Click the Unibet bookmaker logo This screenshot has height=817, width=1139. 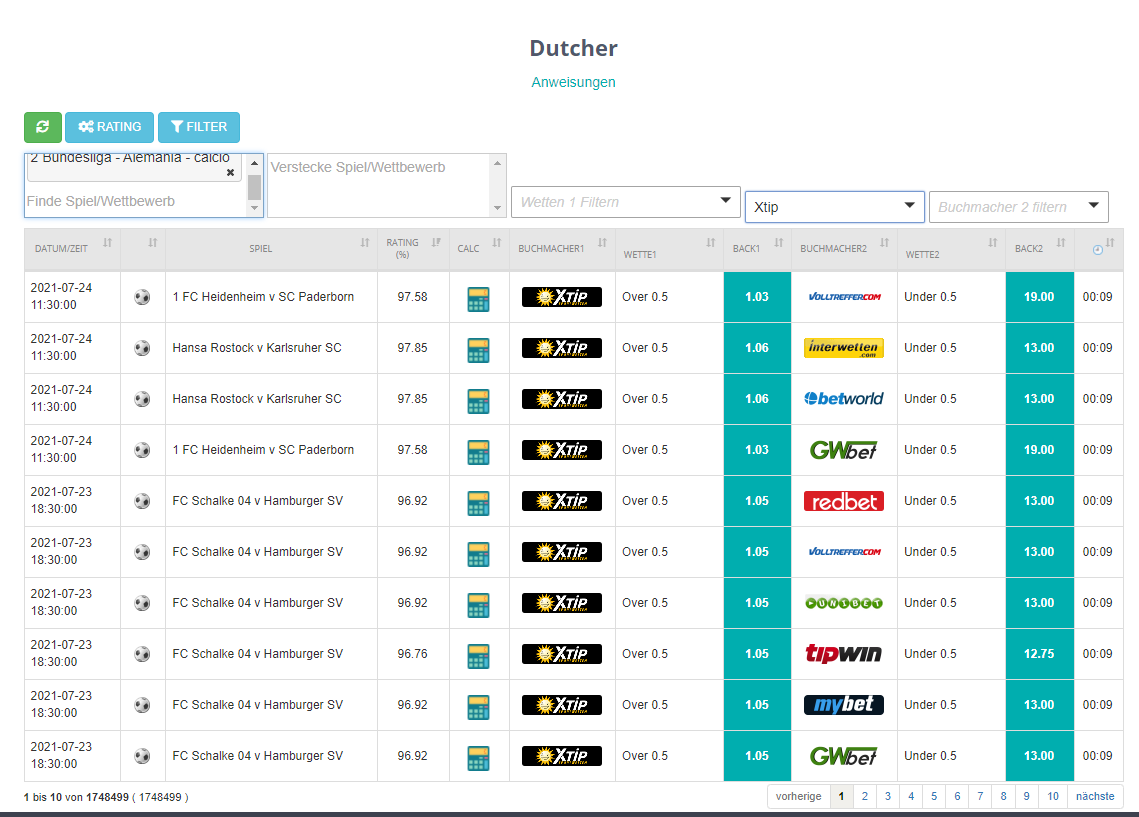844,603
